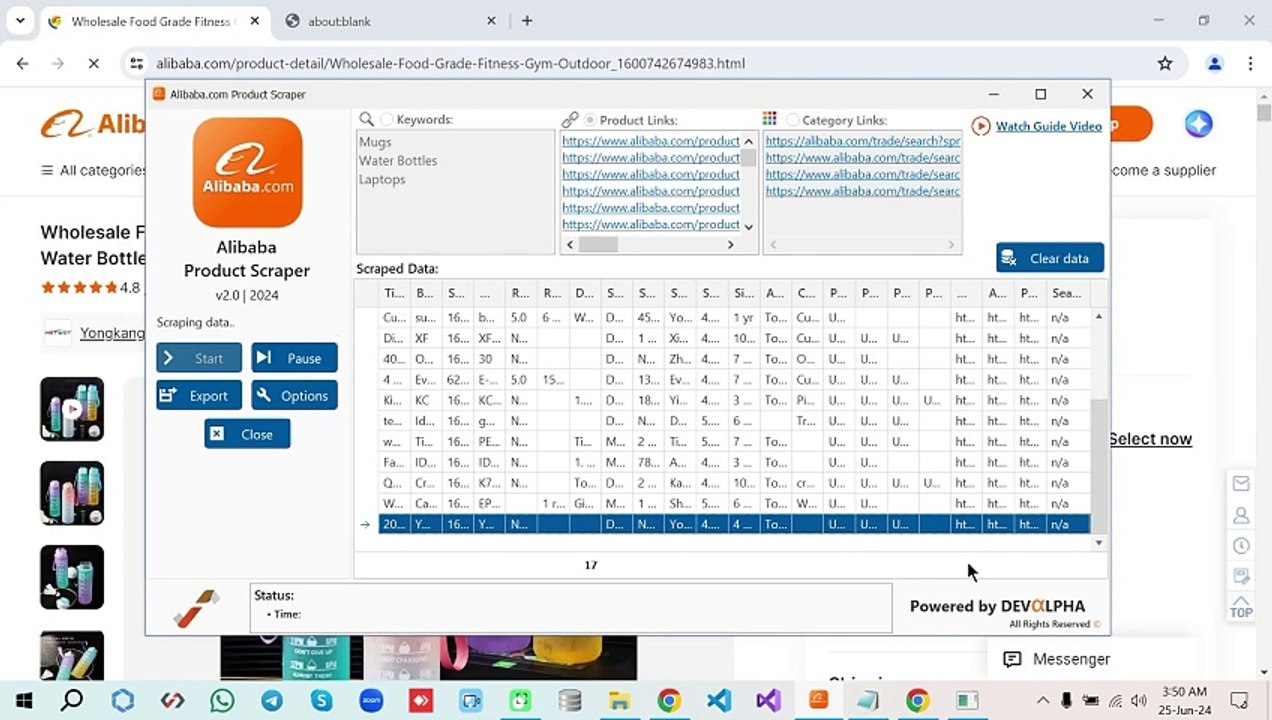Image resolution: width=1272 pixels, height=720 pixels.
Task: Switch to Wholesale Food Grade Fitness tab
Action: pos(152,21)
